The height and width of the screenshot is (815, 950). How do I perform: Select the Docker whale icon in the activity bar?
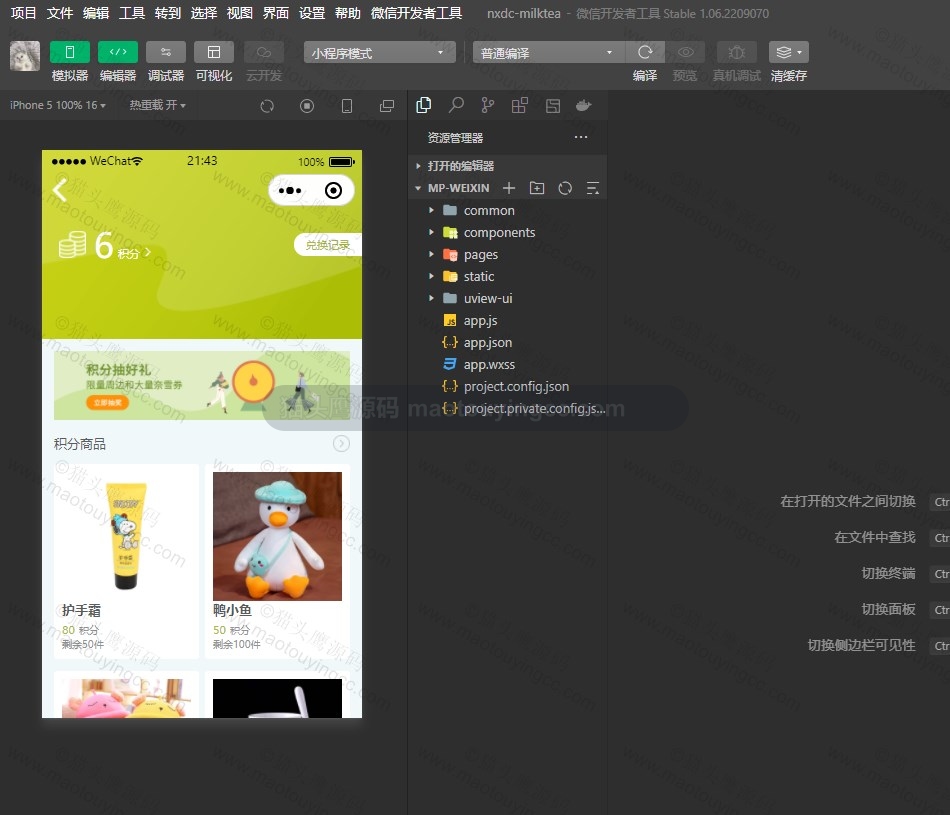click(x=583, y=105)
